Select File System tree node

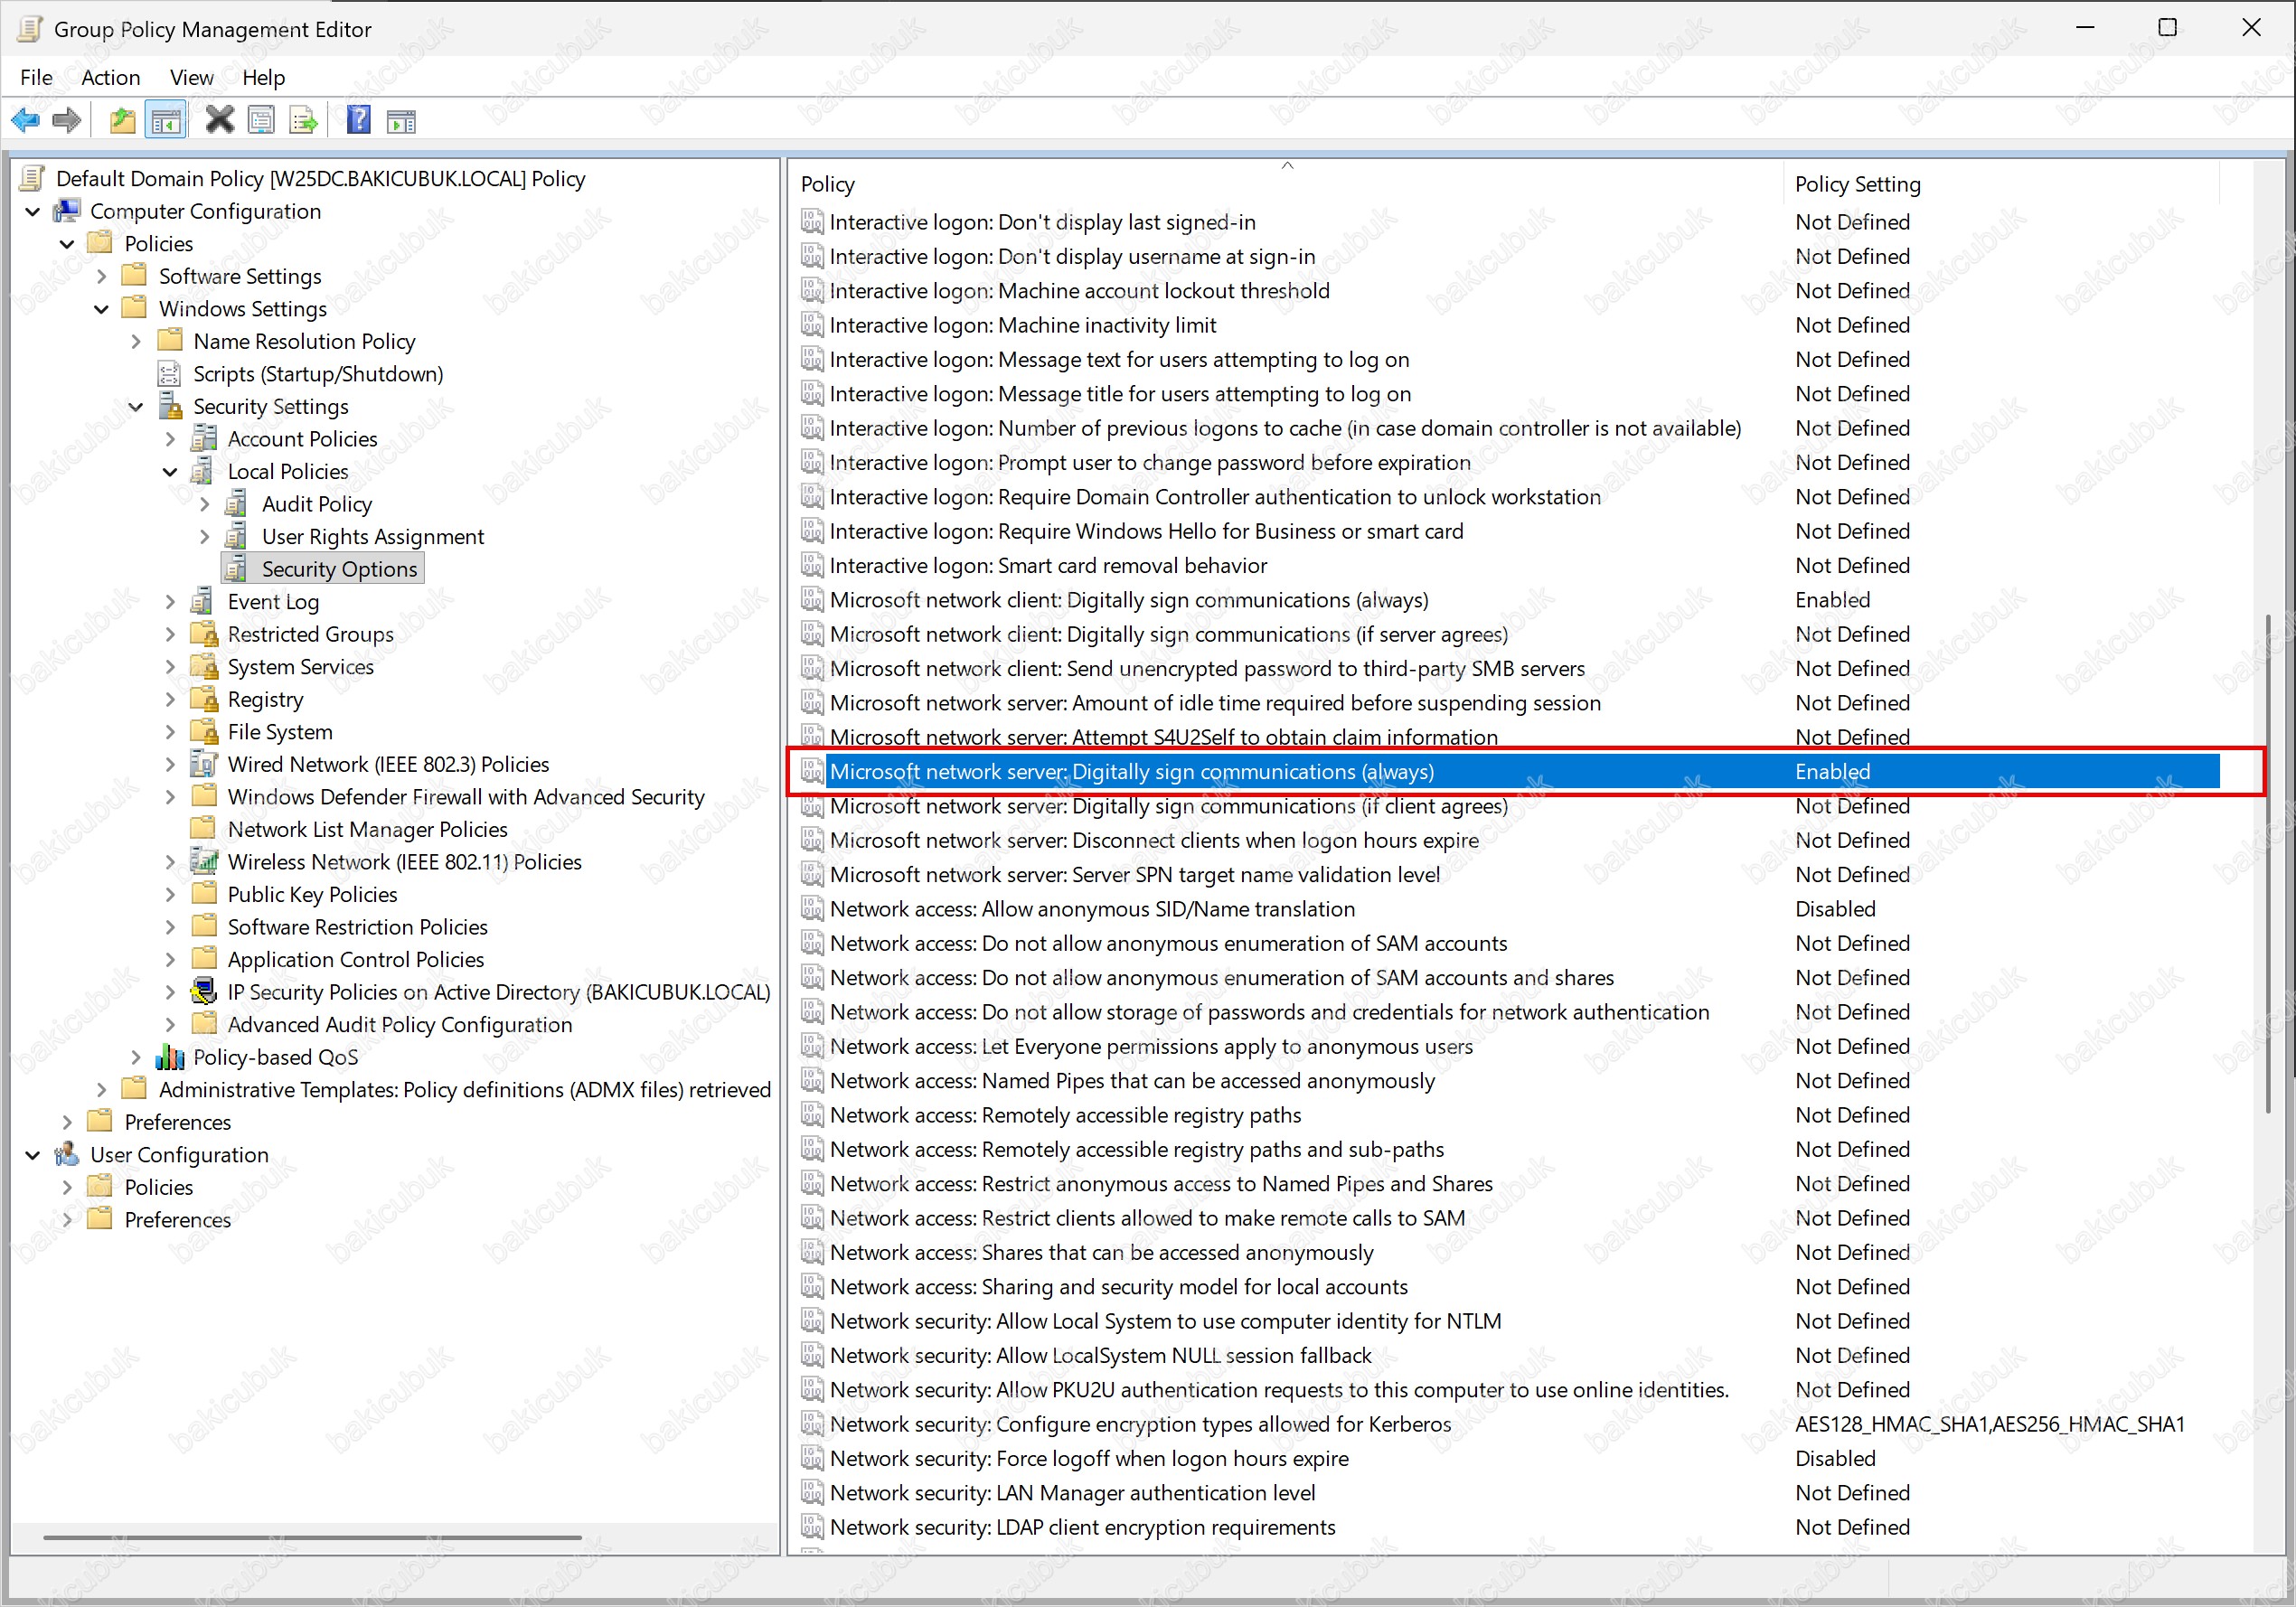pyautogui.click(x=280, y=732)
